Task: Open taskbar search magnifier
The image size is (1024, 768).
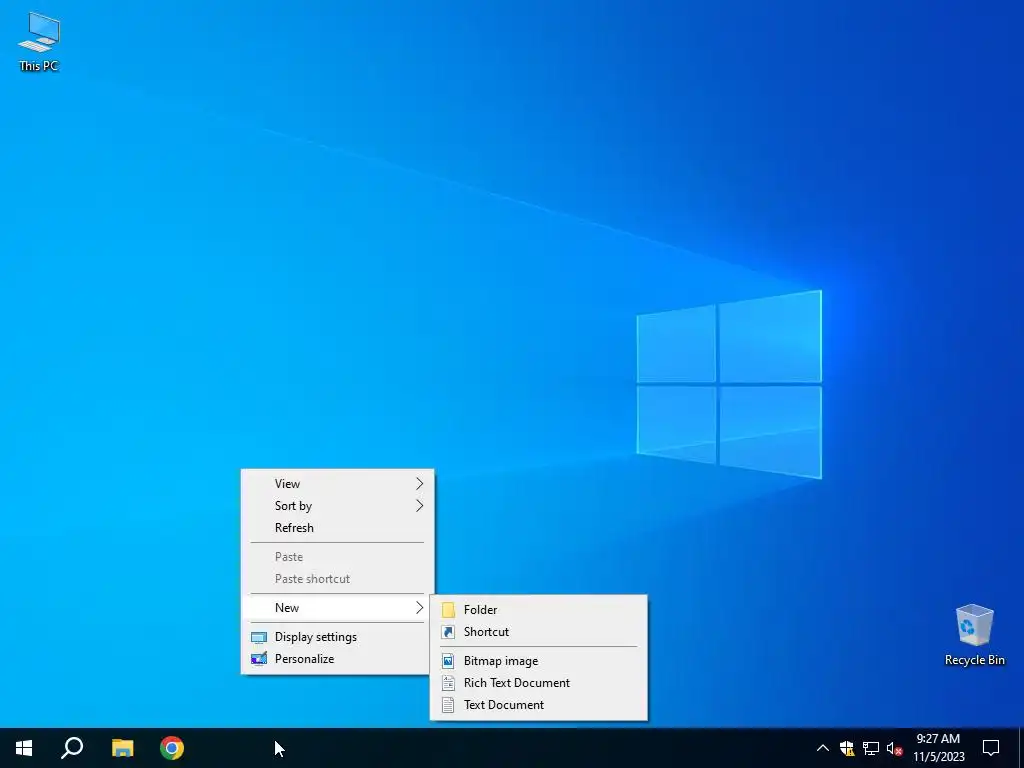Action: coord(72,748)
